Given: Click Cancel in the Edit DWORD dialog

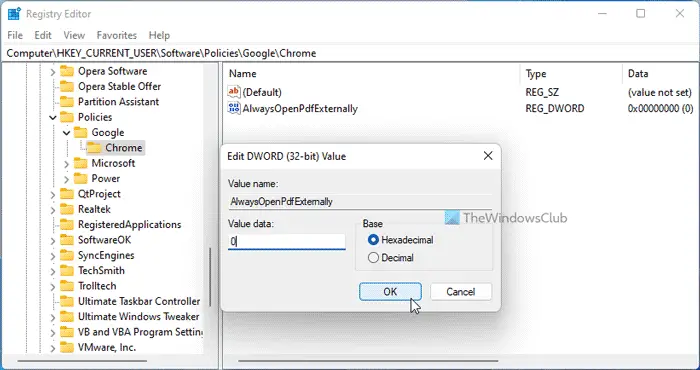Looking at the screenshot, I should [461, 292].
